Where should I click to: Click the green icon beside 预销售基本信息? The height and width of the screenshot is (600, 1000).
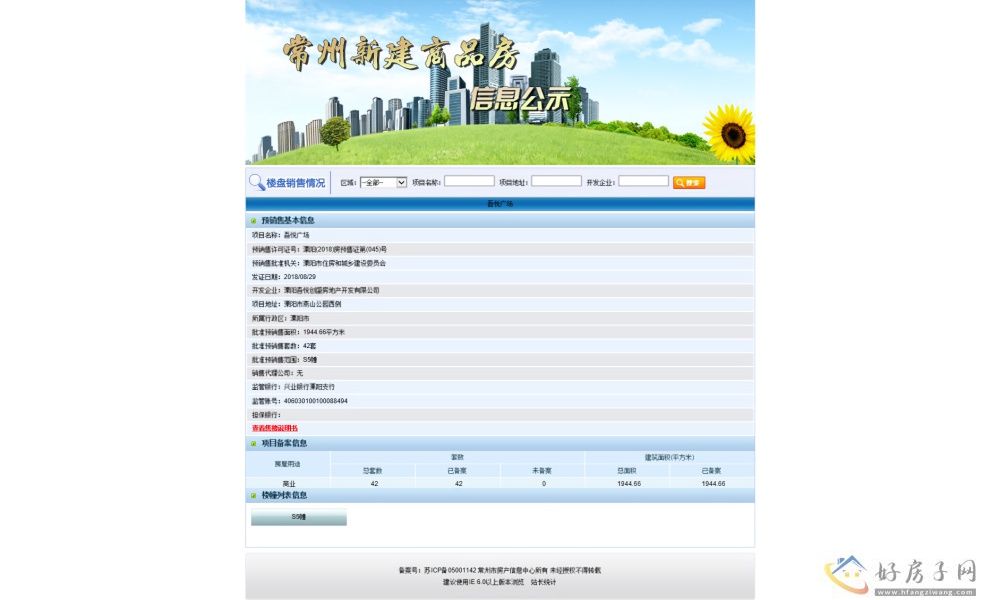(x=254, y=221)
